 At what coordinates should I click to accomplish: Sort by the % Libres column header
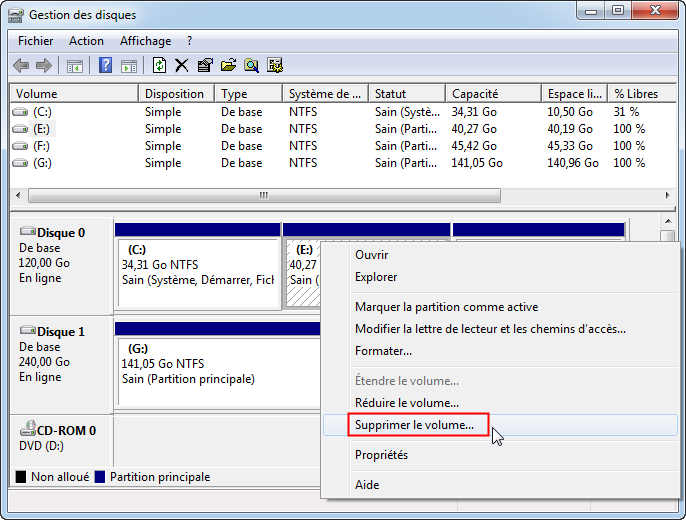642,94
